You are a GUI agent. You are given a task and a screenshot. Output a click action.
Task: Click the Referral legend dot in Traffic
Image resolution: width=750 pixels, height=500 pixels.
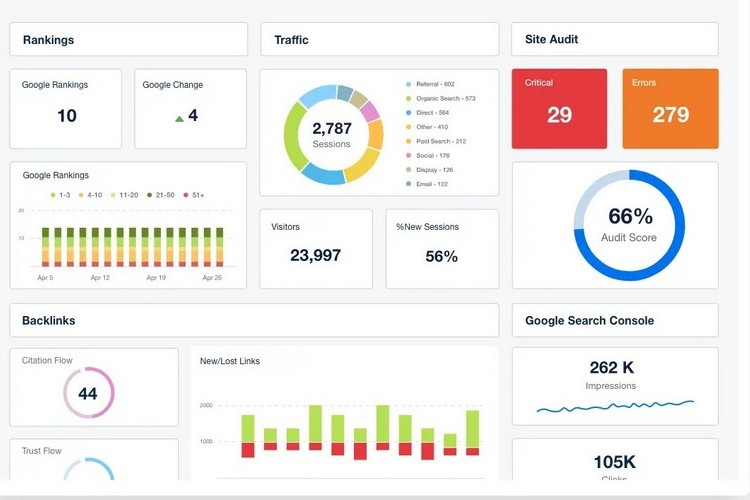tap(409, 84)
